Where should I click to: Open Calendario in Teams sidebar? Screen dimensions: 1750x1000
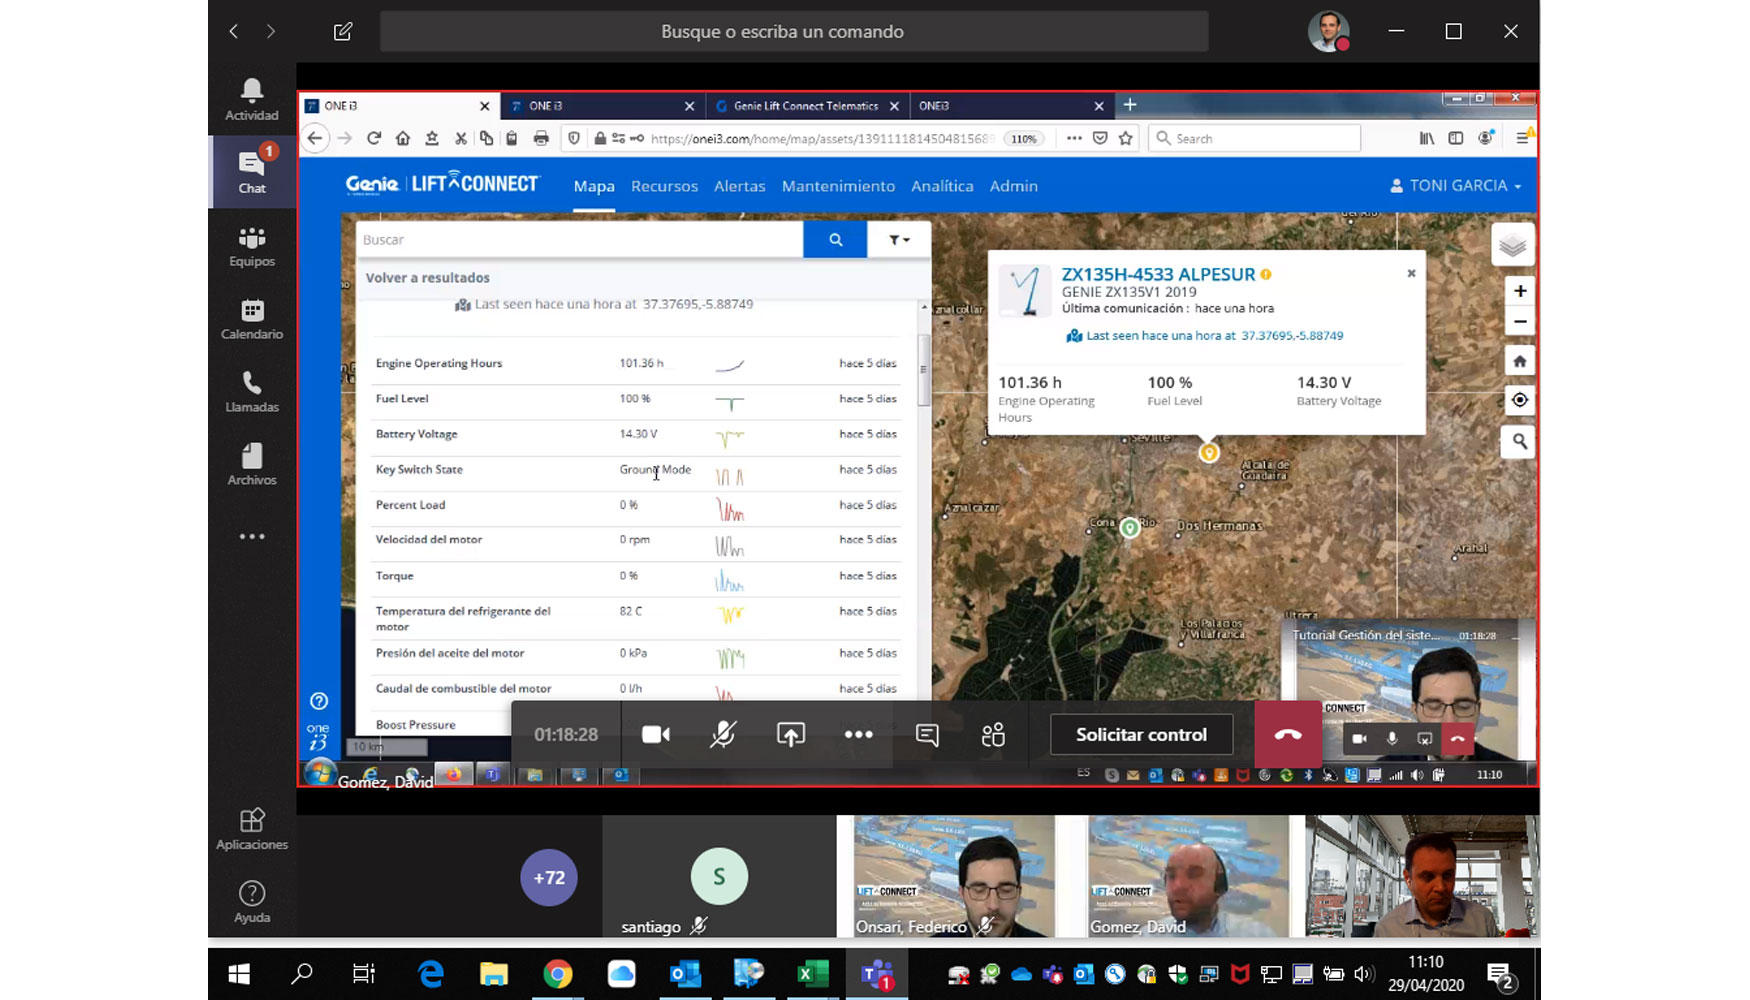pyautogui.click(x=252, y=319)
